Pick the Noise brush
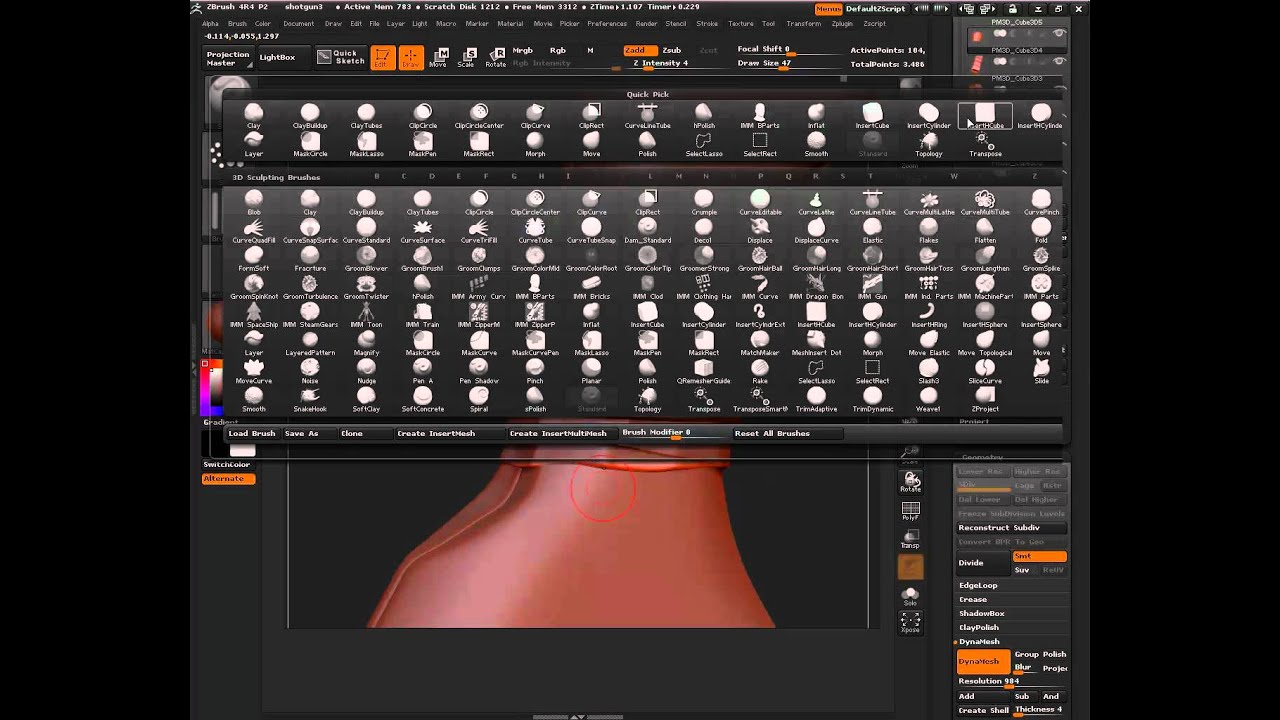The image size is (1280, 720). (310, 371)
